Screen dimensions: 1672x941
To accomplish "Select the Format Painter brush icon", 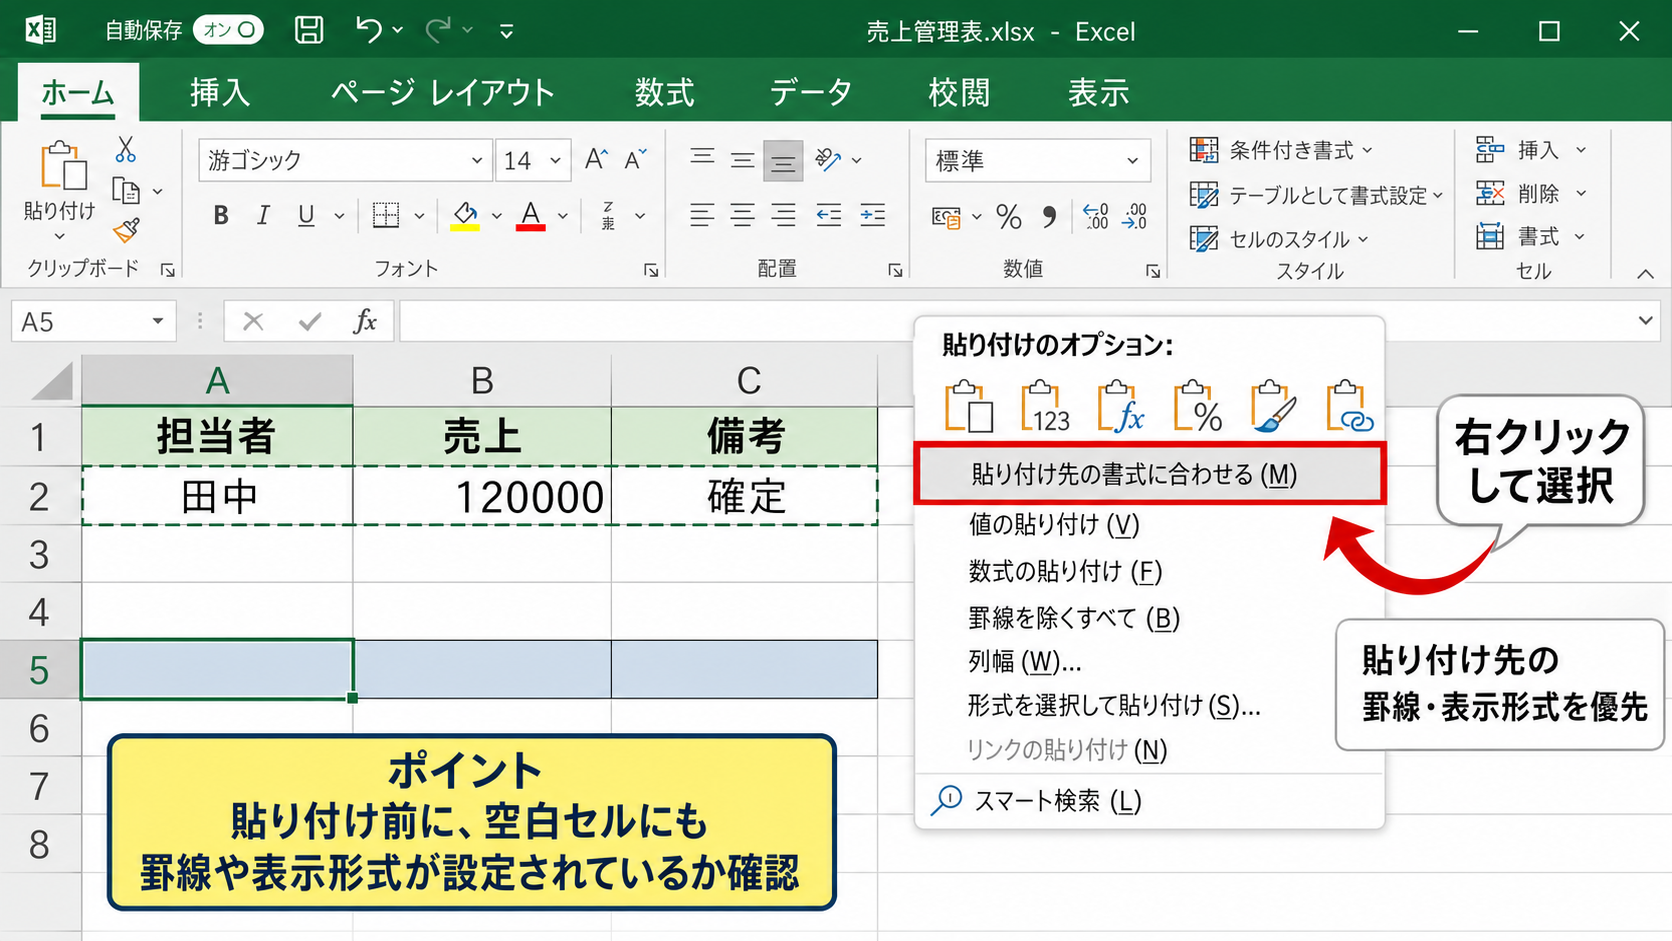I will (x=127, y=231).
